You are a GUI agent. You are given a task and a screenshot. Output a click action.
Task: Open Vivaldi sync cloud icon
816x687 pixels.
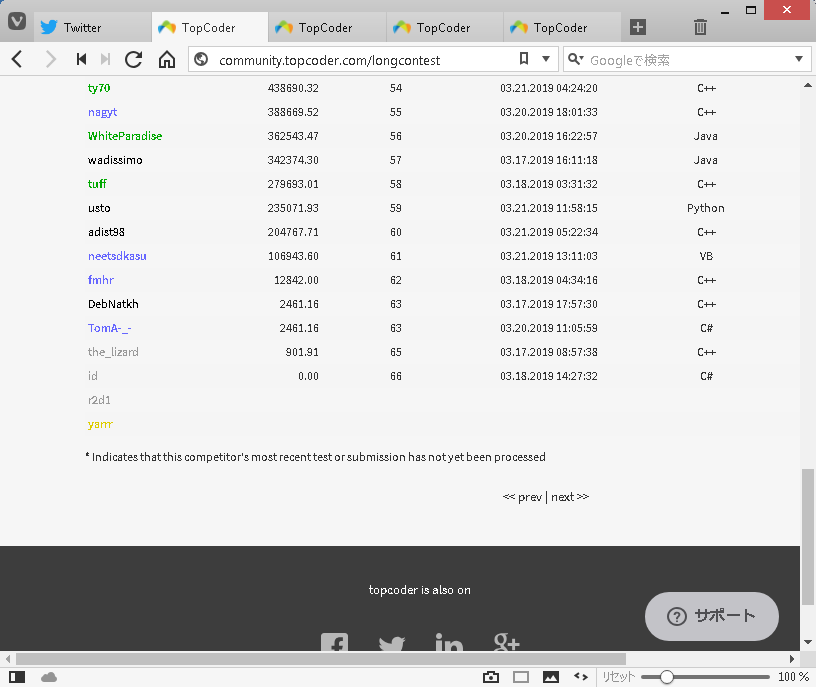point(49,677)
